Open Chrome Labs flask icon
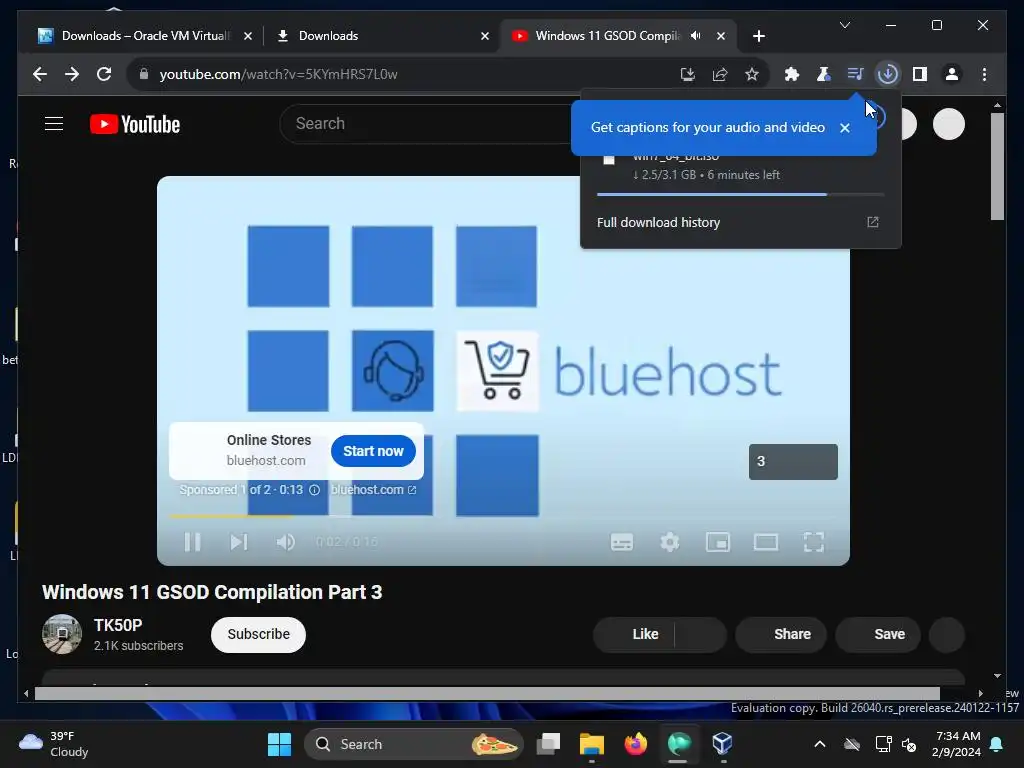This screenshot has height=768, width=1024. [x=824, y=74]
